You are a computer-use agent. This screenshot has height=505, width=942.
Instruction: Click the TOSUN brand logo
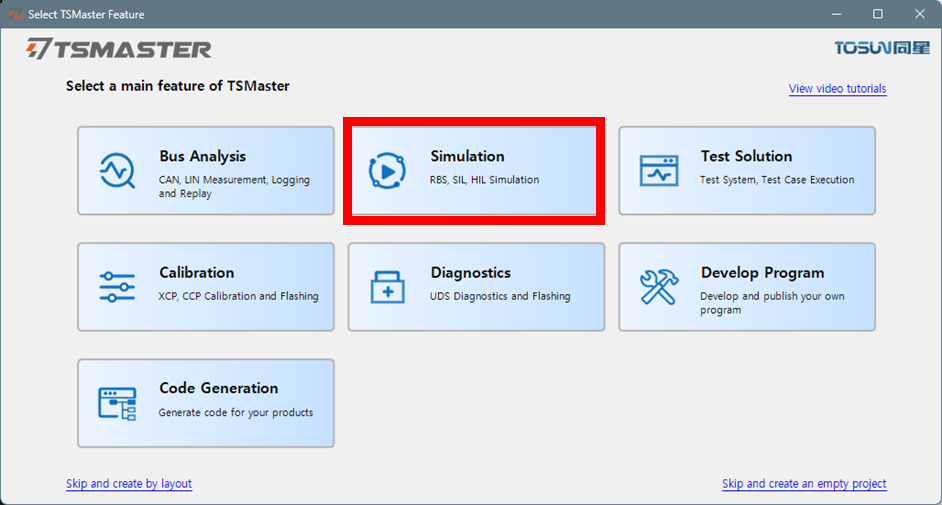pos(882,47)
